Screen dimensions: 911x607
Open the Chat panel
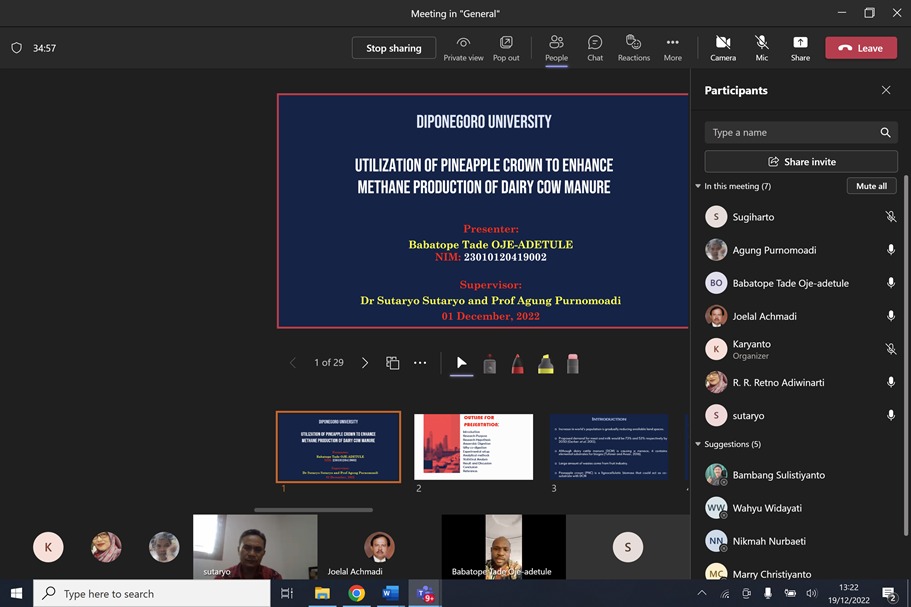coord(595,47)
